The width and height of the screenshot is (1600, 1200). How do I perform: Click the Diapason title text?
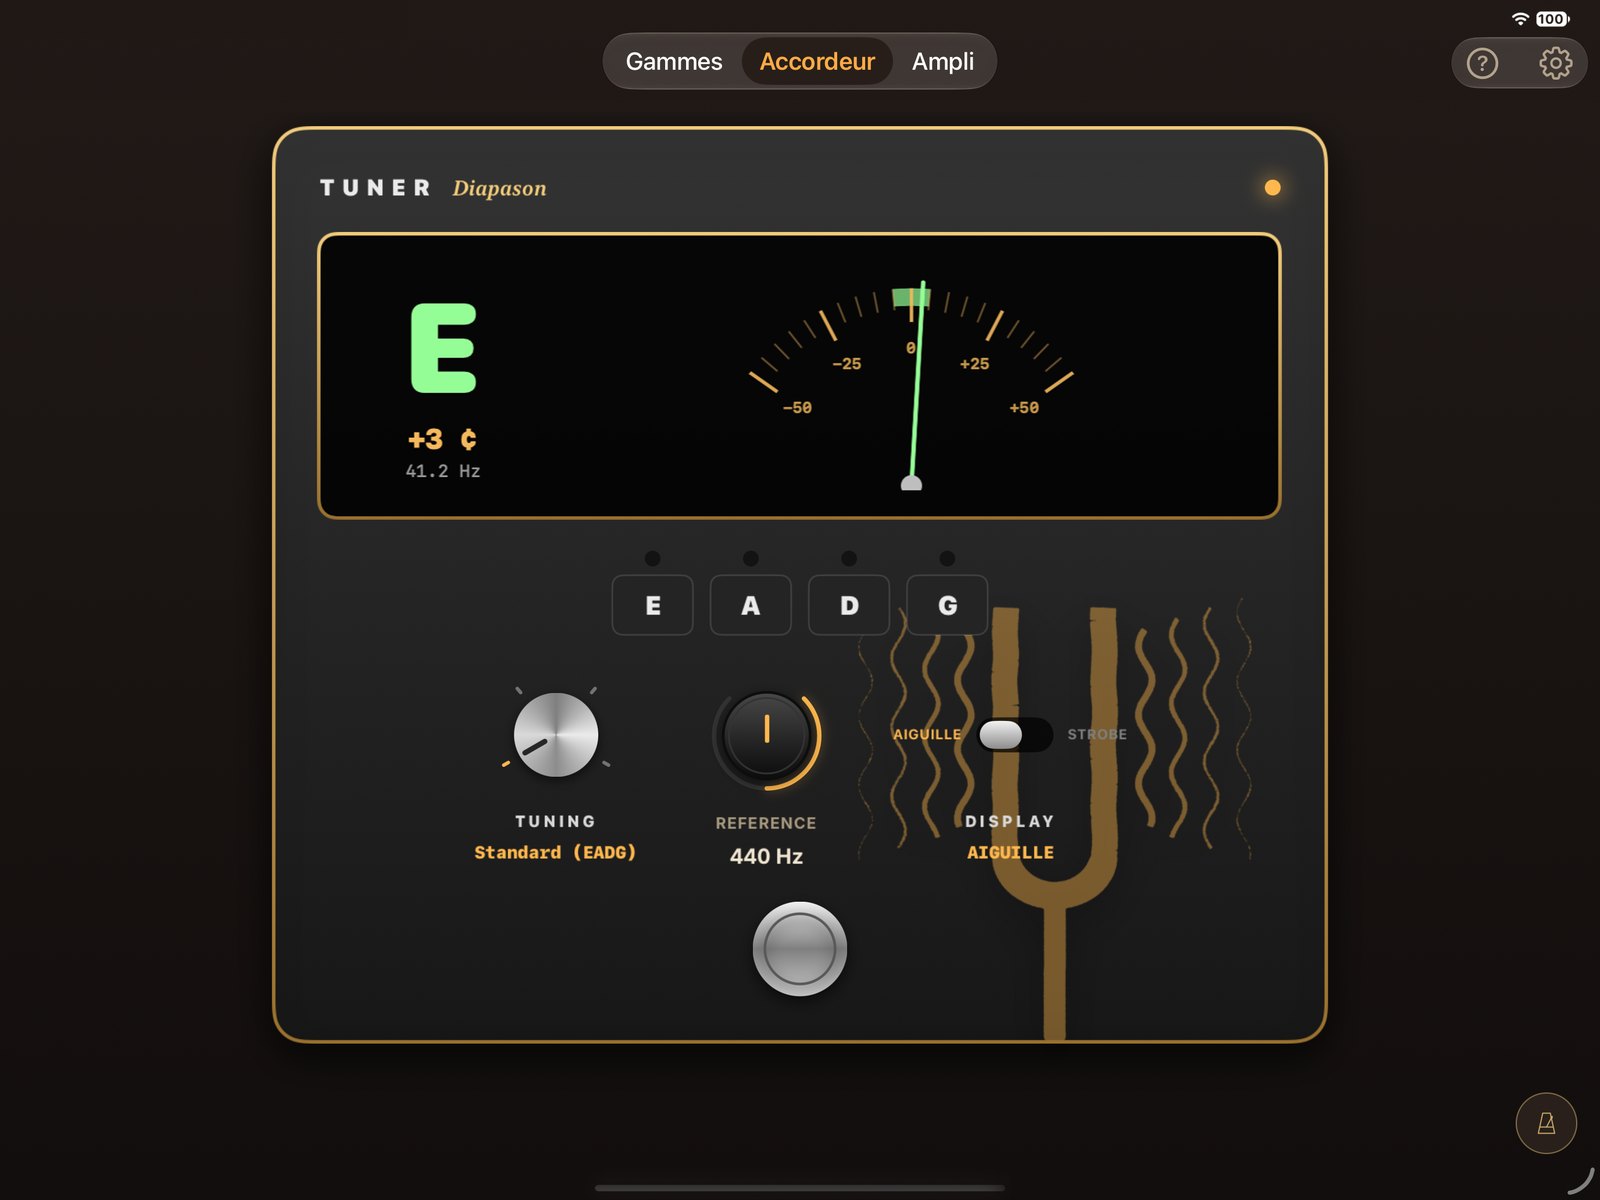(x=499, y=188)
